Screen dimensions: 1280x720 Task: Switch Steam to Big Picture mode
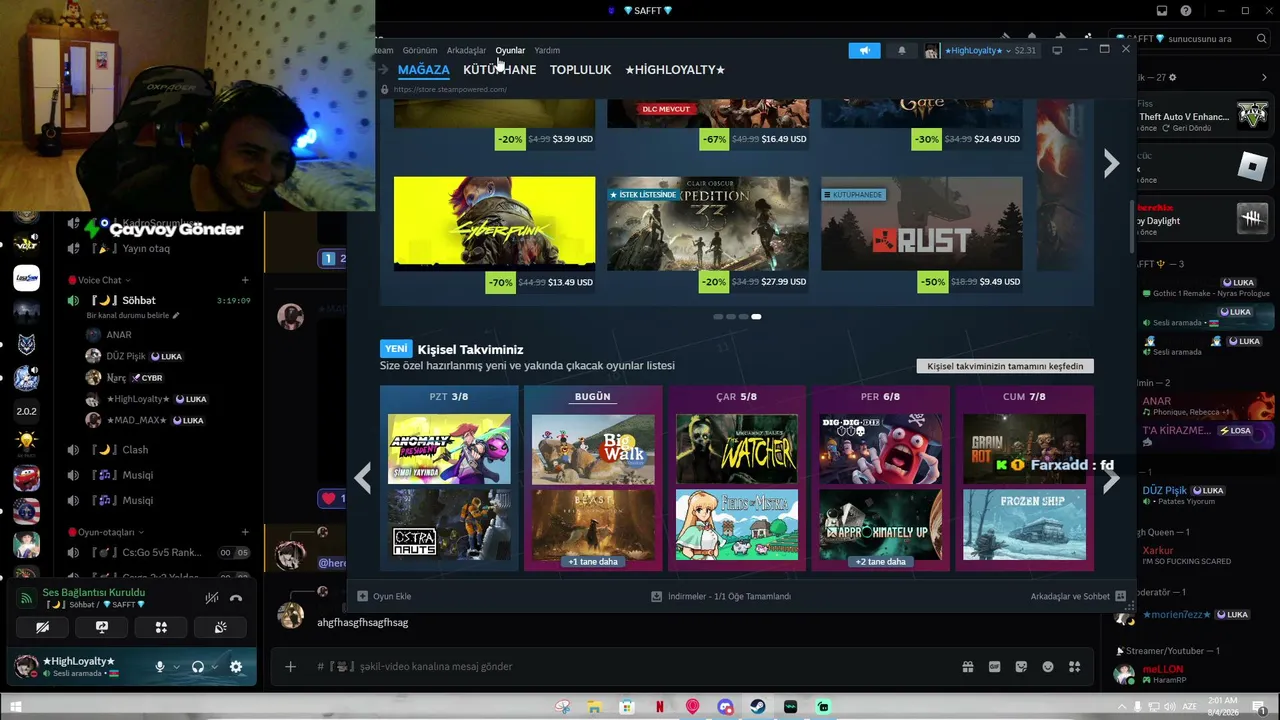(x=1057, y=50)
